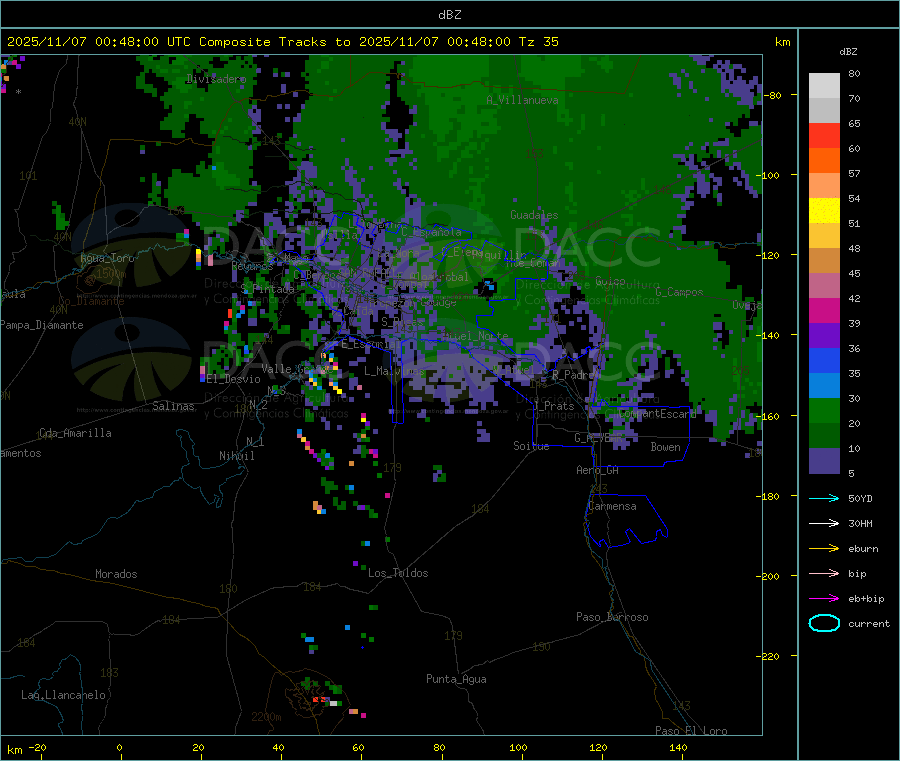Pick the magenta swatch between 42 and 39
This screenshot has width=900, height=761.
pos(824,310)
